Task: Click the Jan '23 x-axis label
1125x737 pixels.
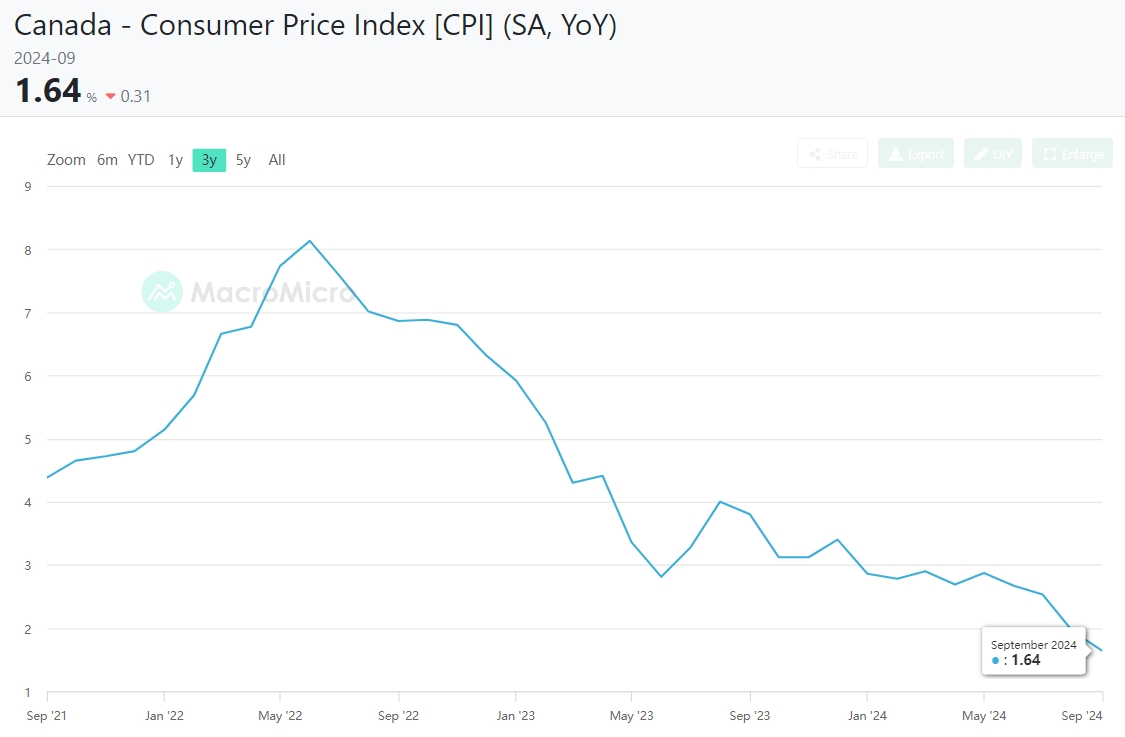Action: 515,716
